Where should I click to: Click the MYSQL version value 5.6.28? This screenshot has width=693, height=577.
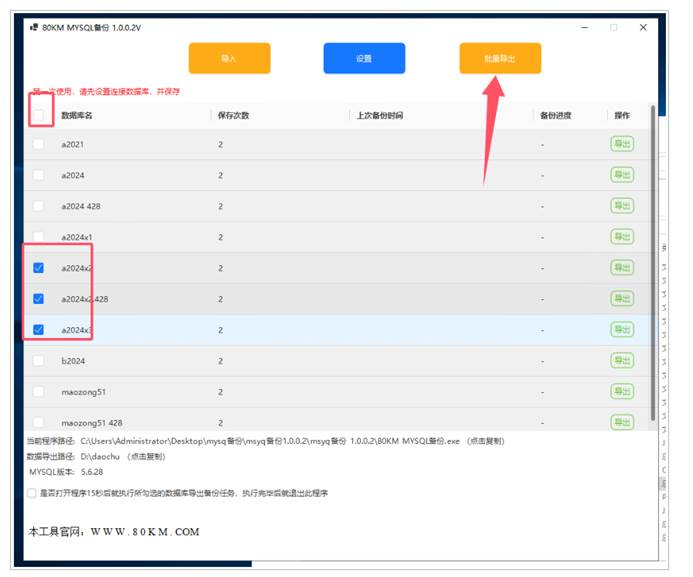[92, 472]
